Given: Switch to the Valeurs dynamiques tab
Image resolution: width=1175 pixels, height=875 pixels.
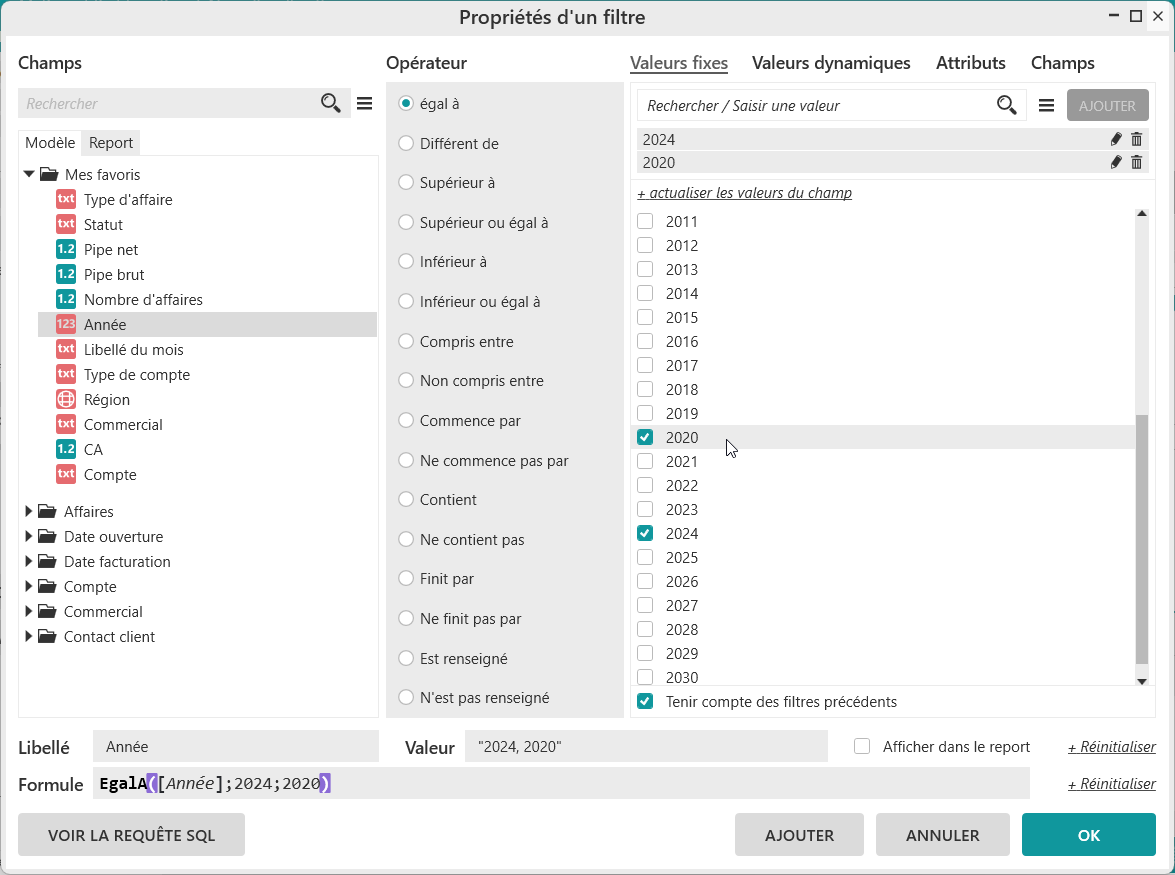Looking at the screenshot, I should tap(831, 63).
